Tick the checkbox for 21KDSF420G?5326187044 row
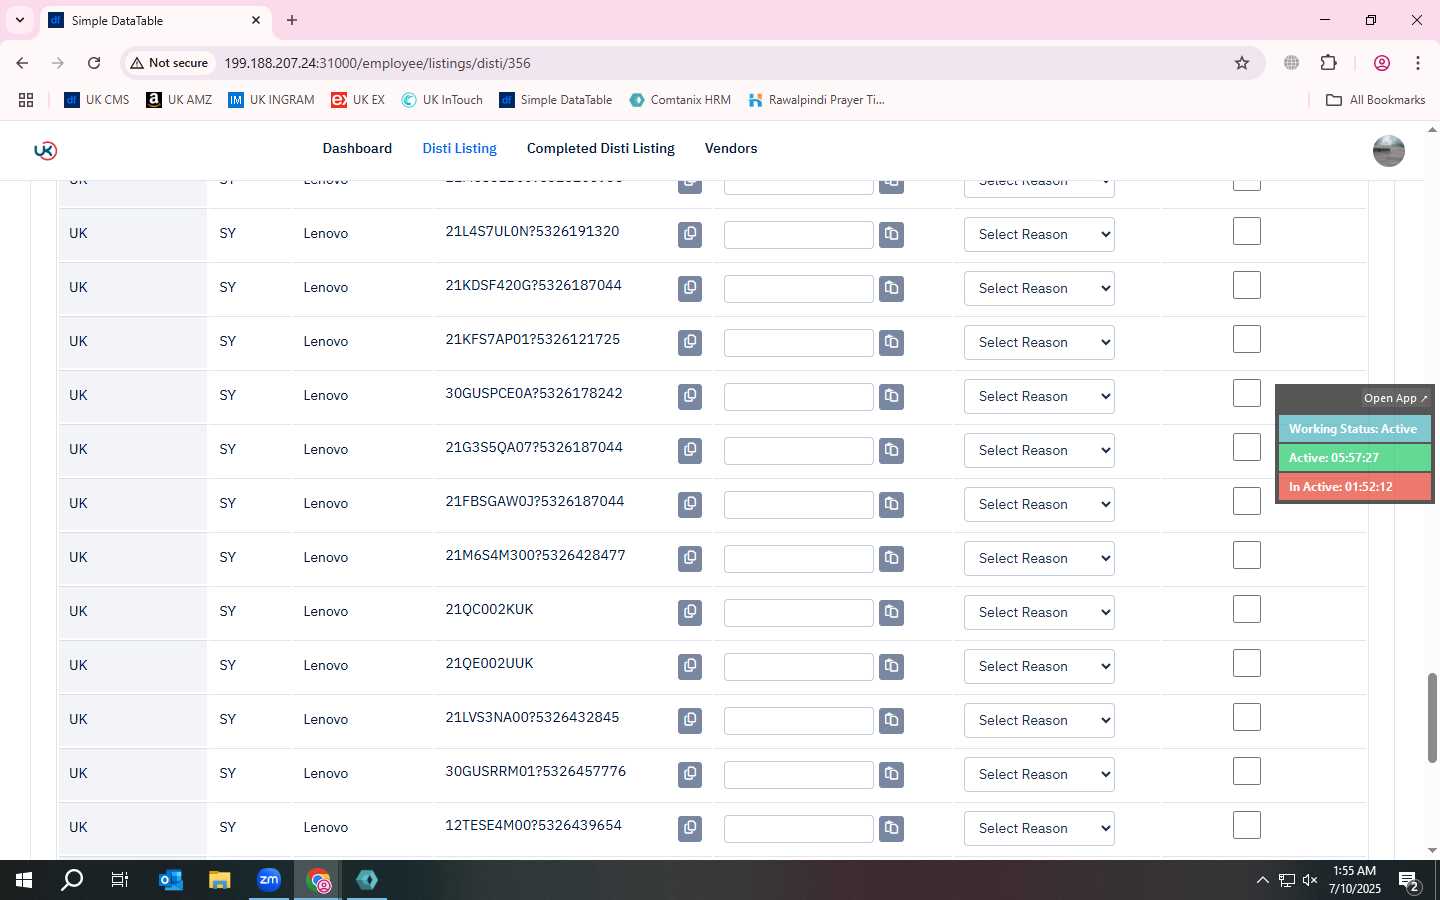This screenshot has width=1440, height=900. pyautogui.click(x=1247, y=285)
